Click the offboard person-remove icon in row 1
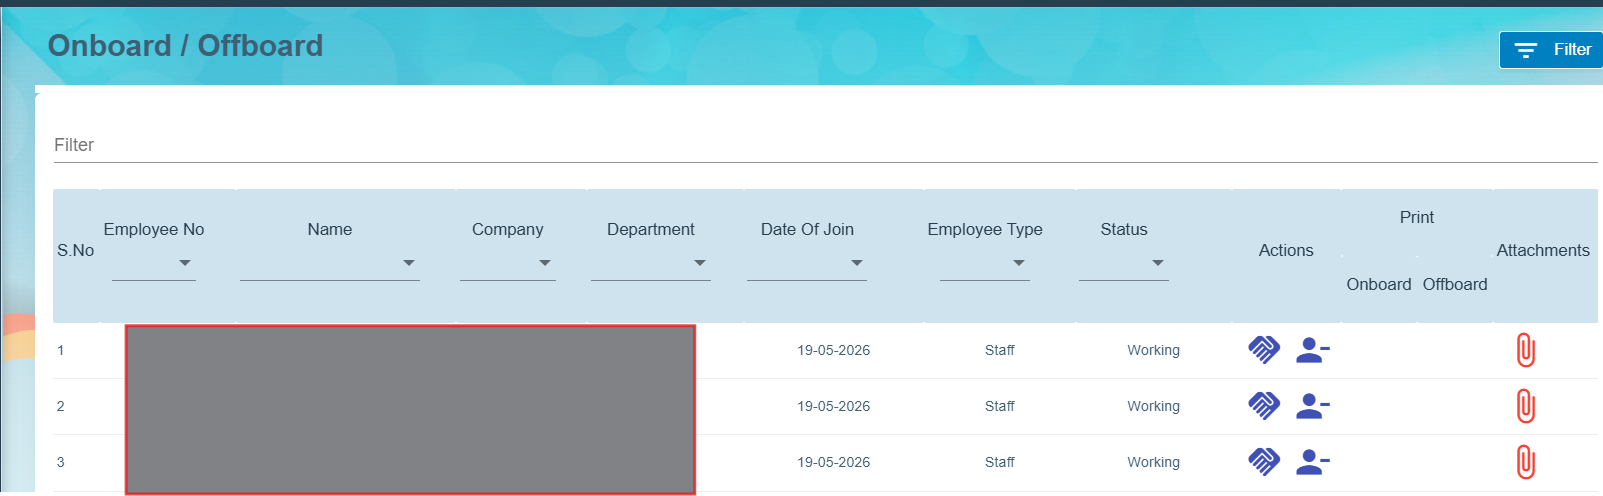 pos(1312,350)
